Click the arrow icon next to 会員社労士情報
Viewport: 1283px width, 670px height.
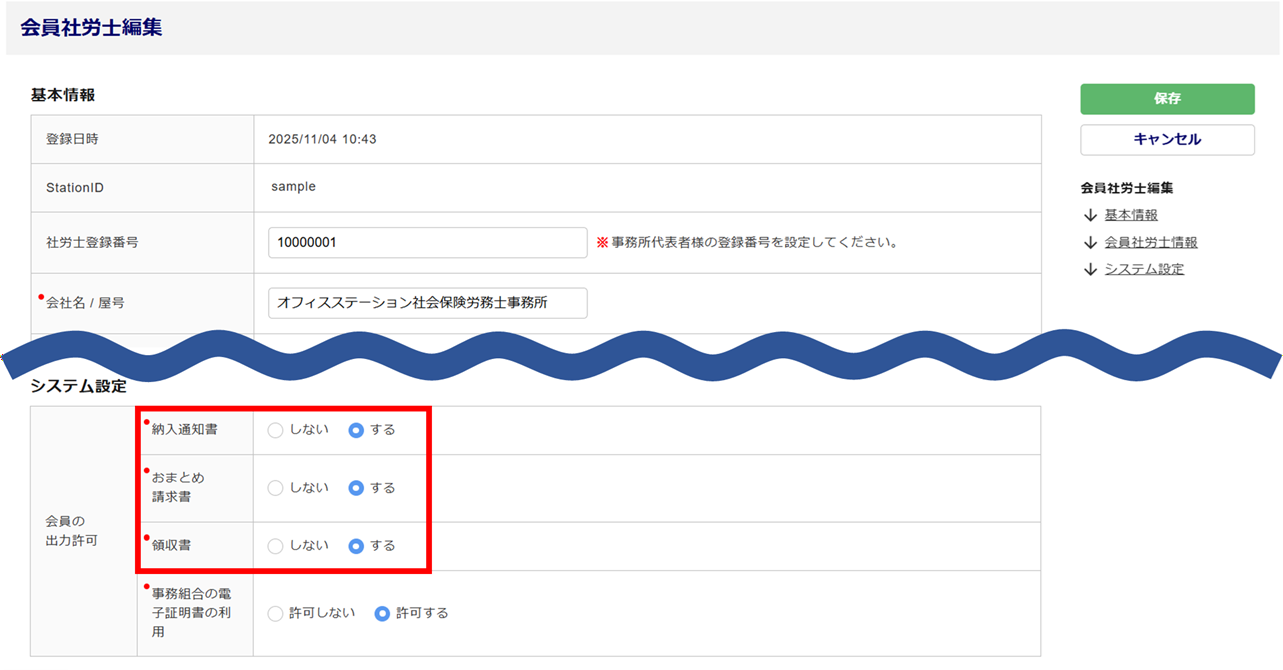[x=1090, y=242]
